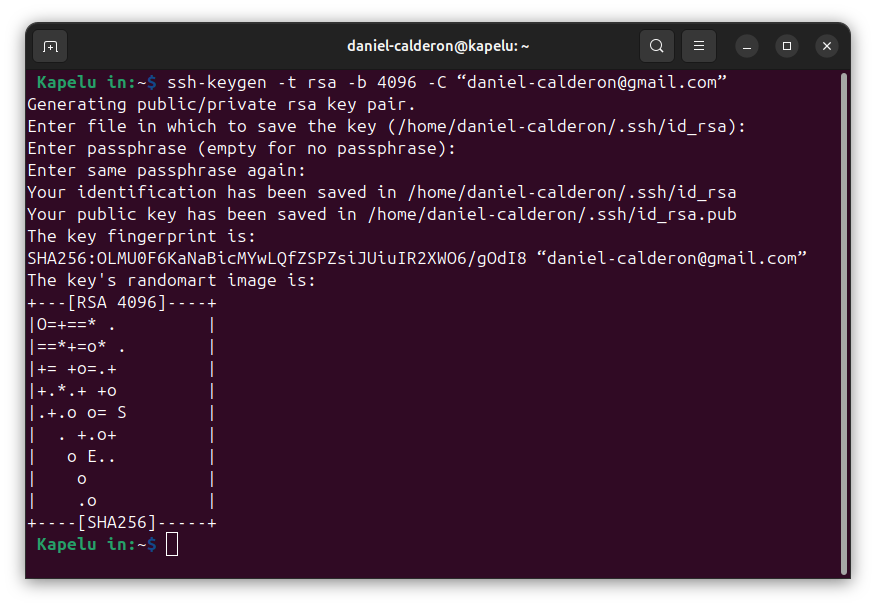
Task: Click the close window icon
Action: click(826, 46)
